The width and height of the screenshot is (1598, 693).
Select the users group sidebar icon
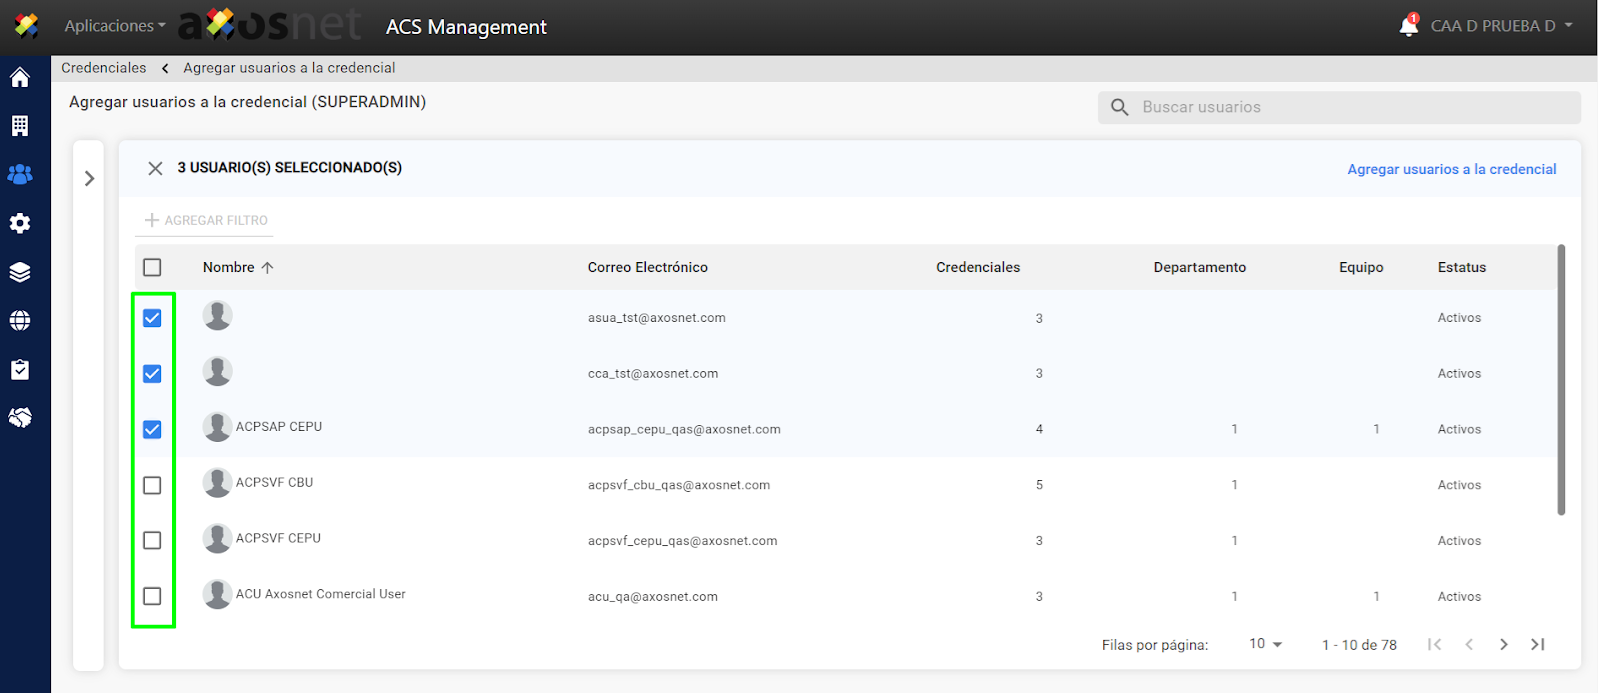20,174
